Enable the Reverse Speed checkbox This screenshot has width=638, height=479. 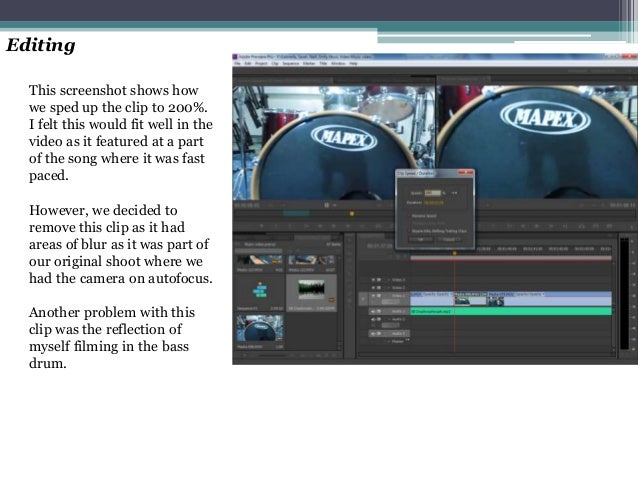pos(410,216)
